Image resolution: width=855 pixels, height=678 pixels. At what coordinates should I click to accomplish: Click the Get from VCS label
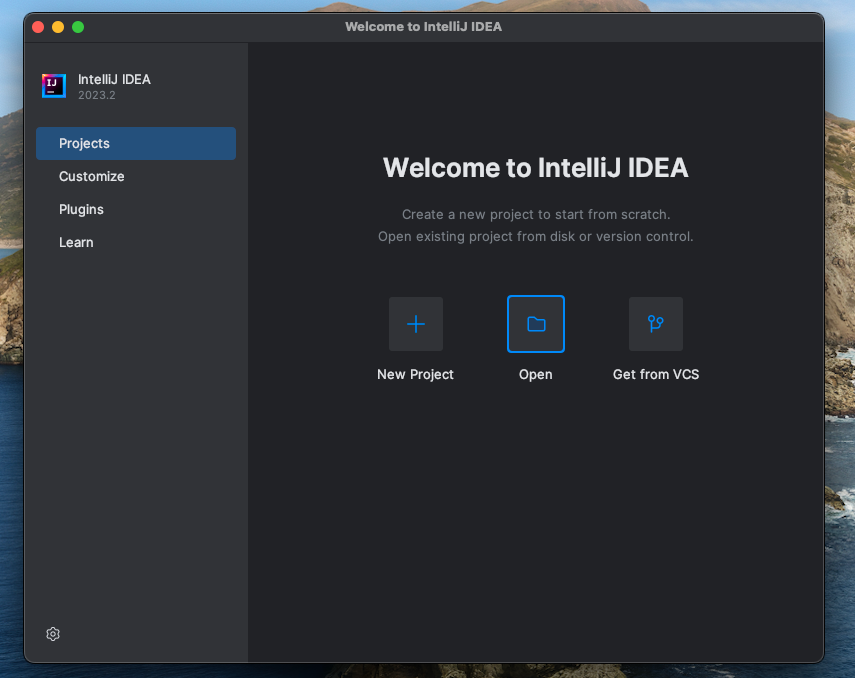[656, 374]
